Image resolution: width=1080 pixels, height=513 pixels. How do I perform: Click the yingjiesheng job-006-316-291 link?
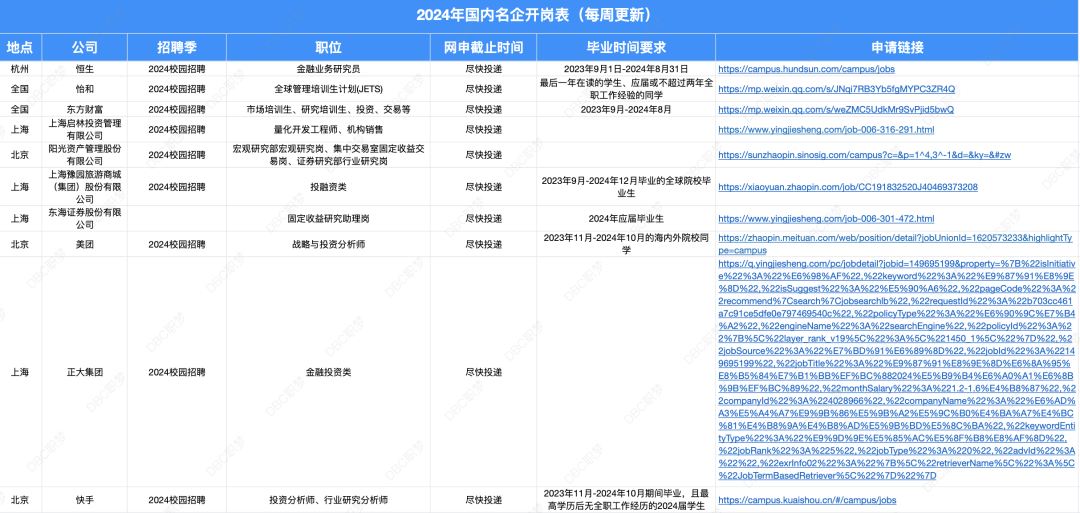click(826, 129)
